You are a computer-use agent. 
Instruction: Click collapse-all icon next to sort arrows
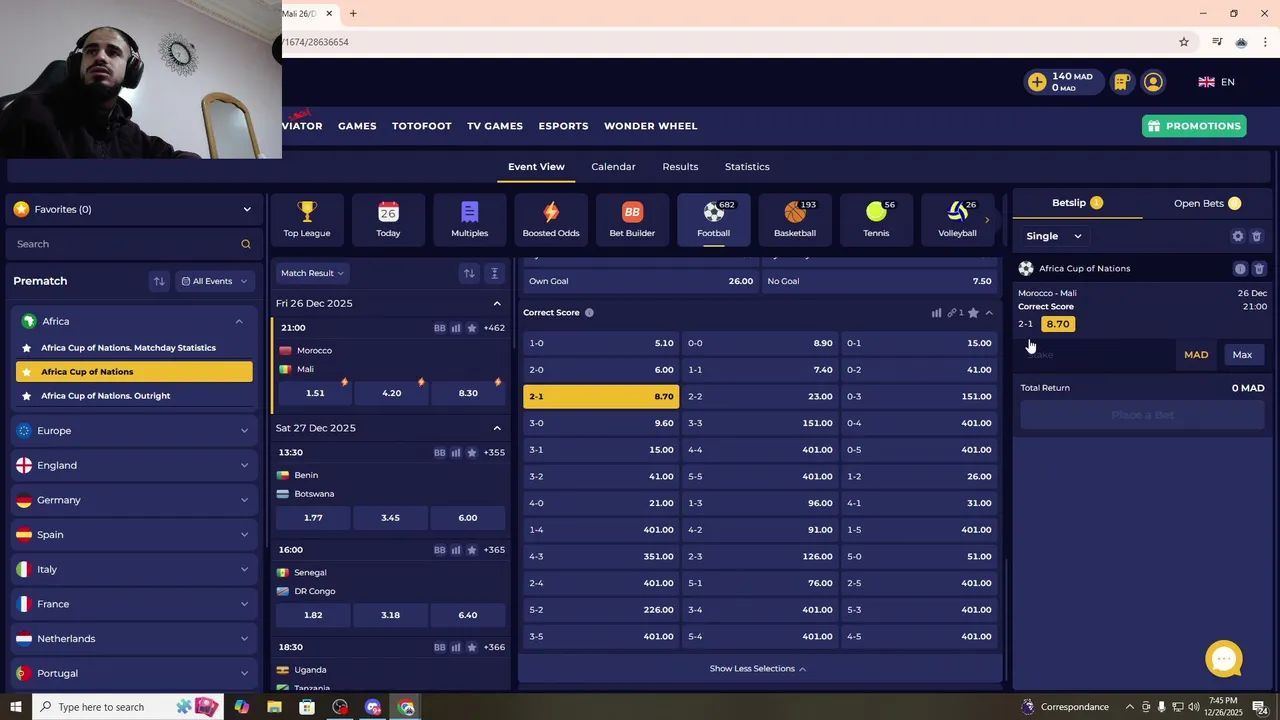click(x=494, y=273)
